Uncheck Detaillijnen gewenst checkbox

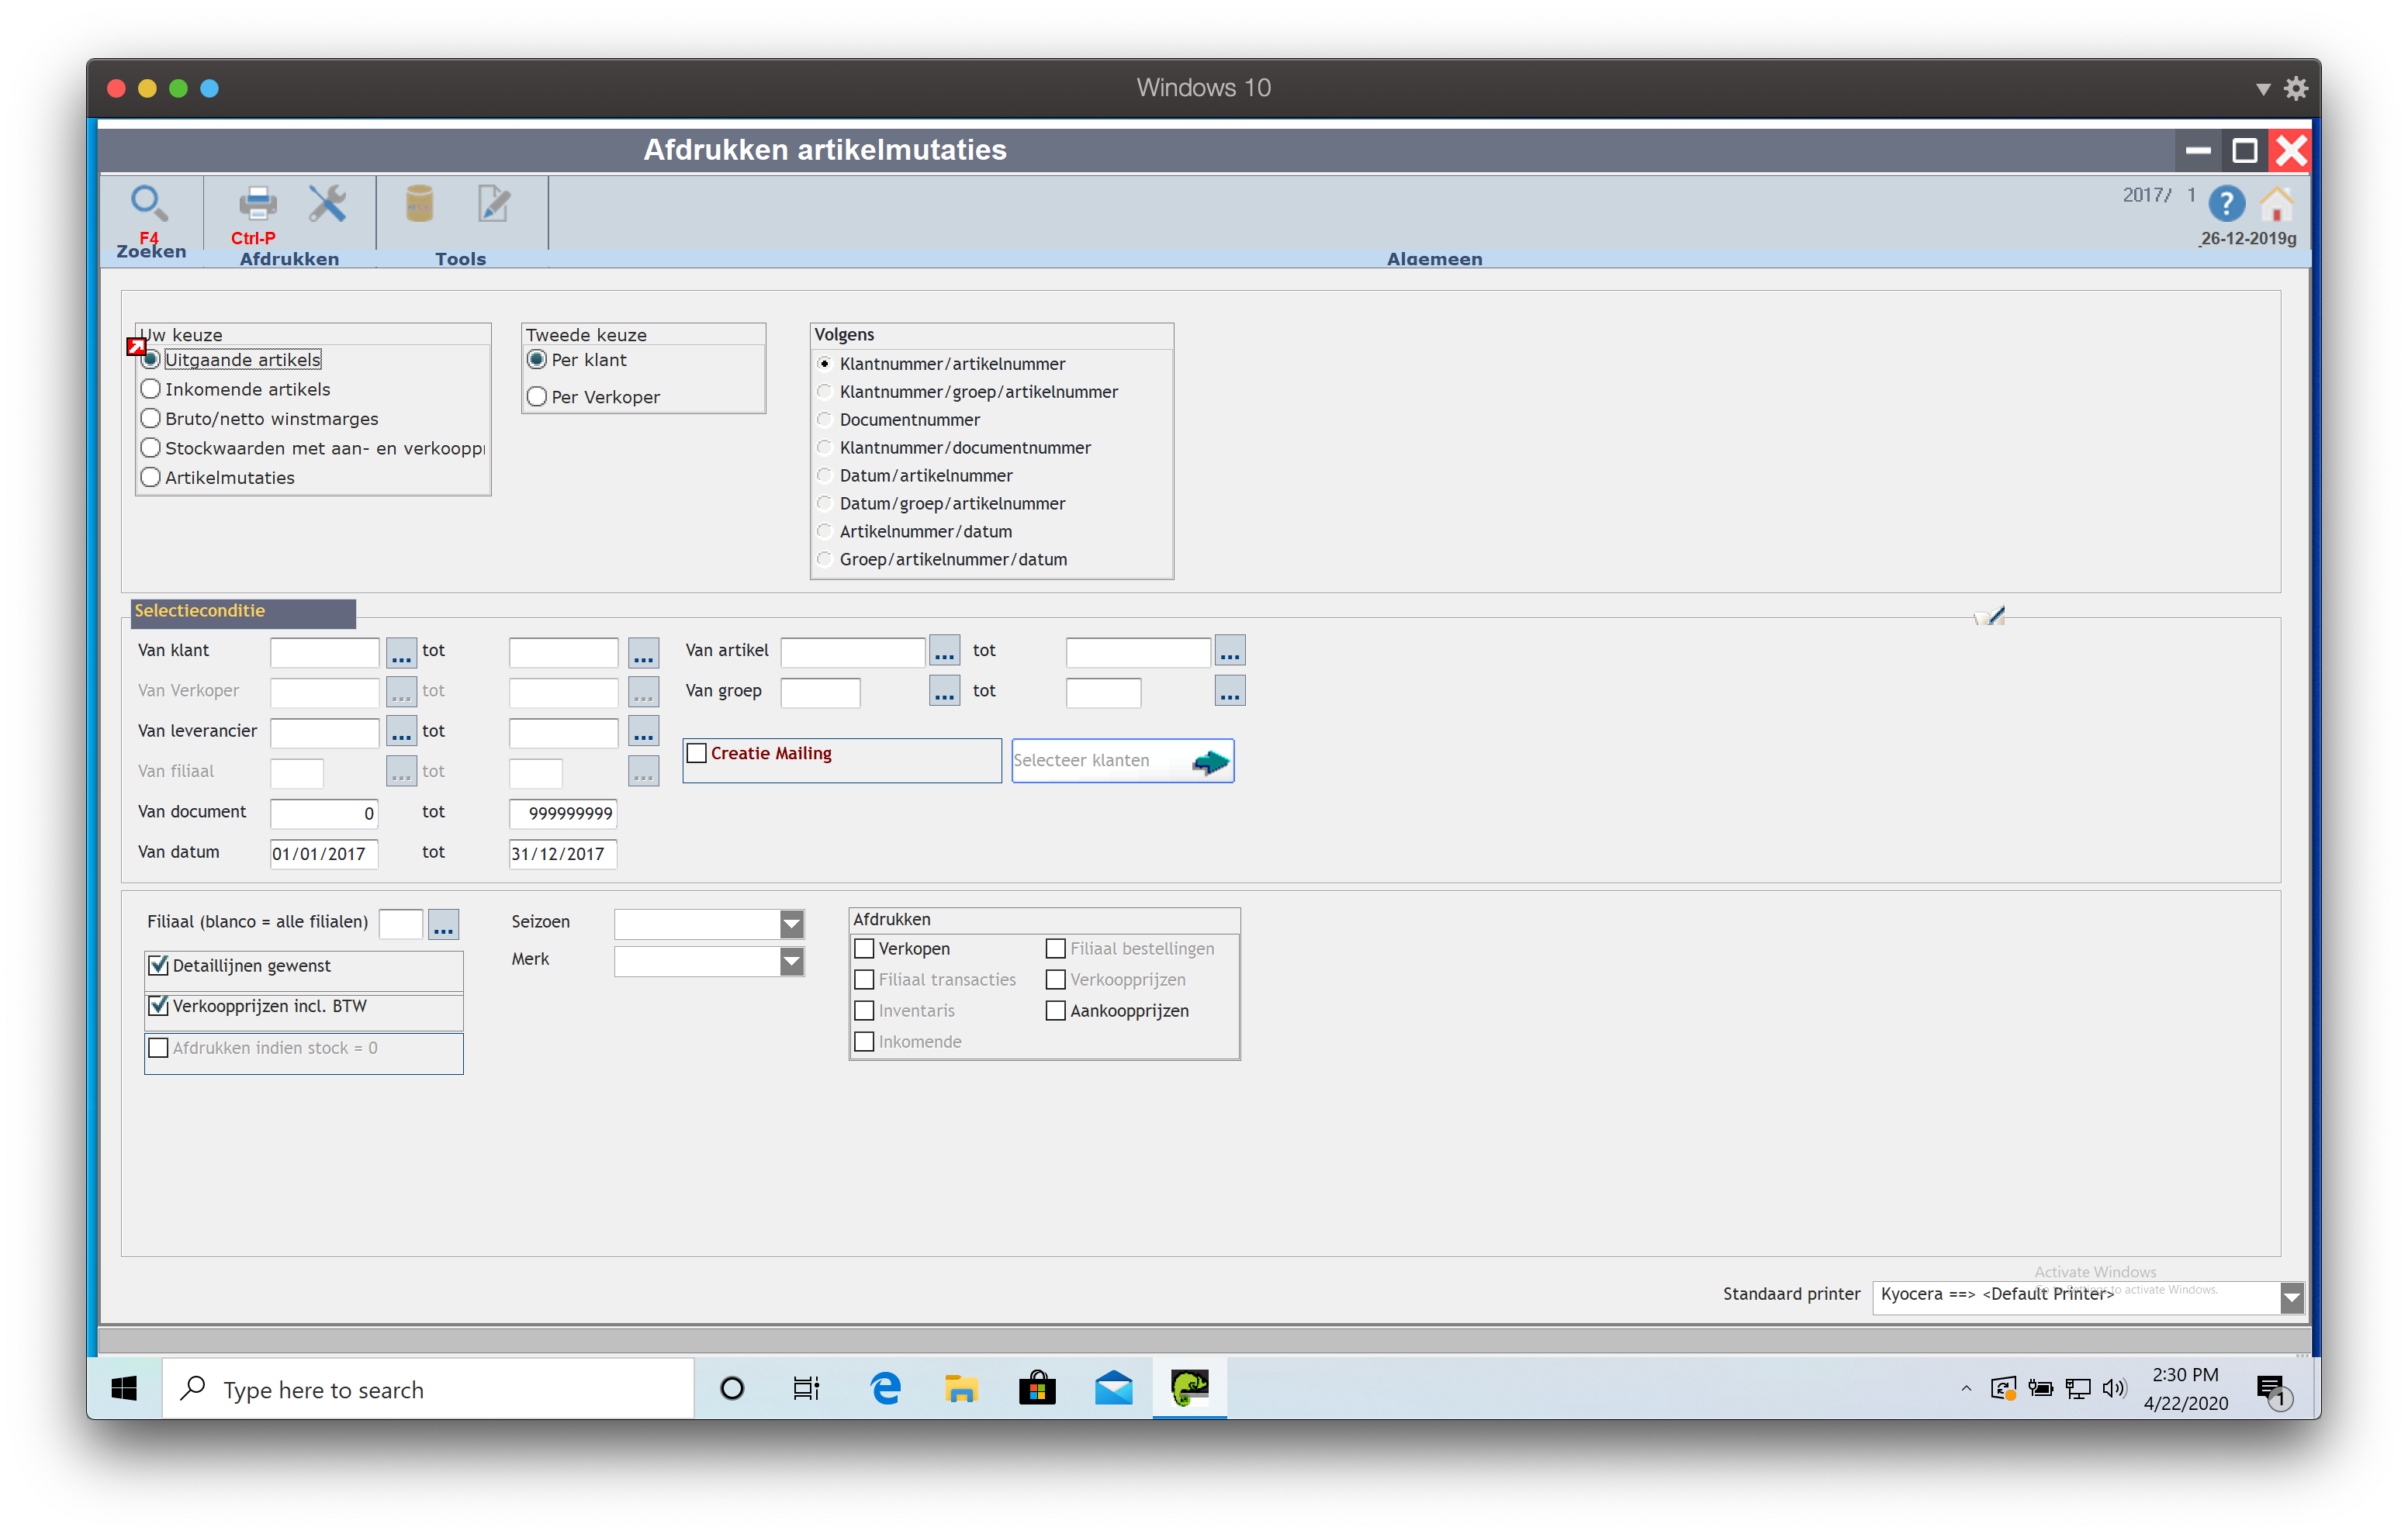pos(159,966)
